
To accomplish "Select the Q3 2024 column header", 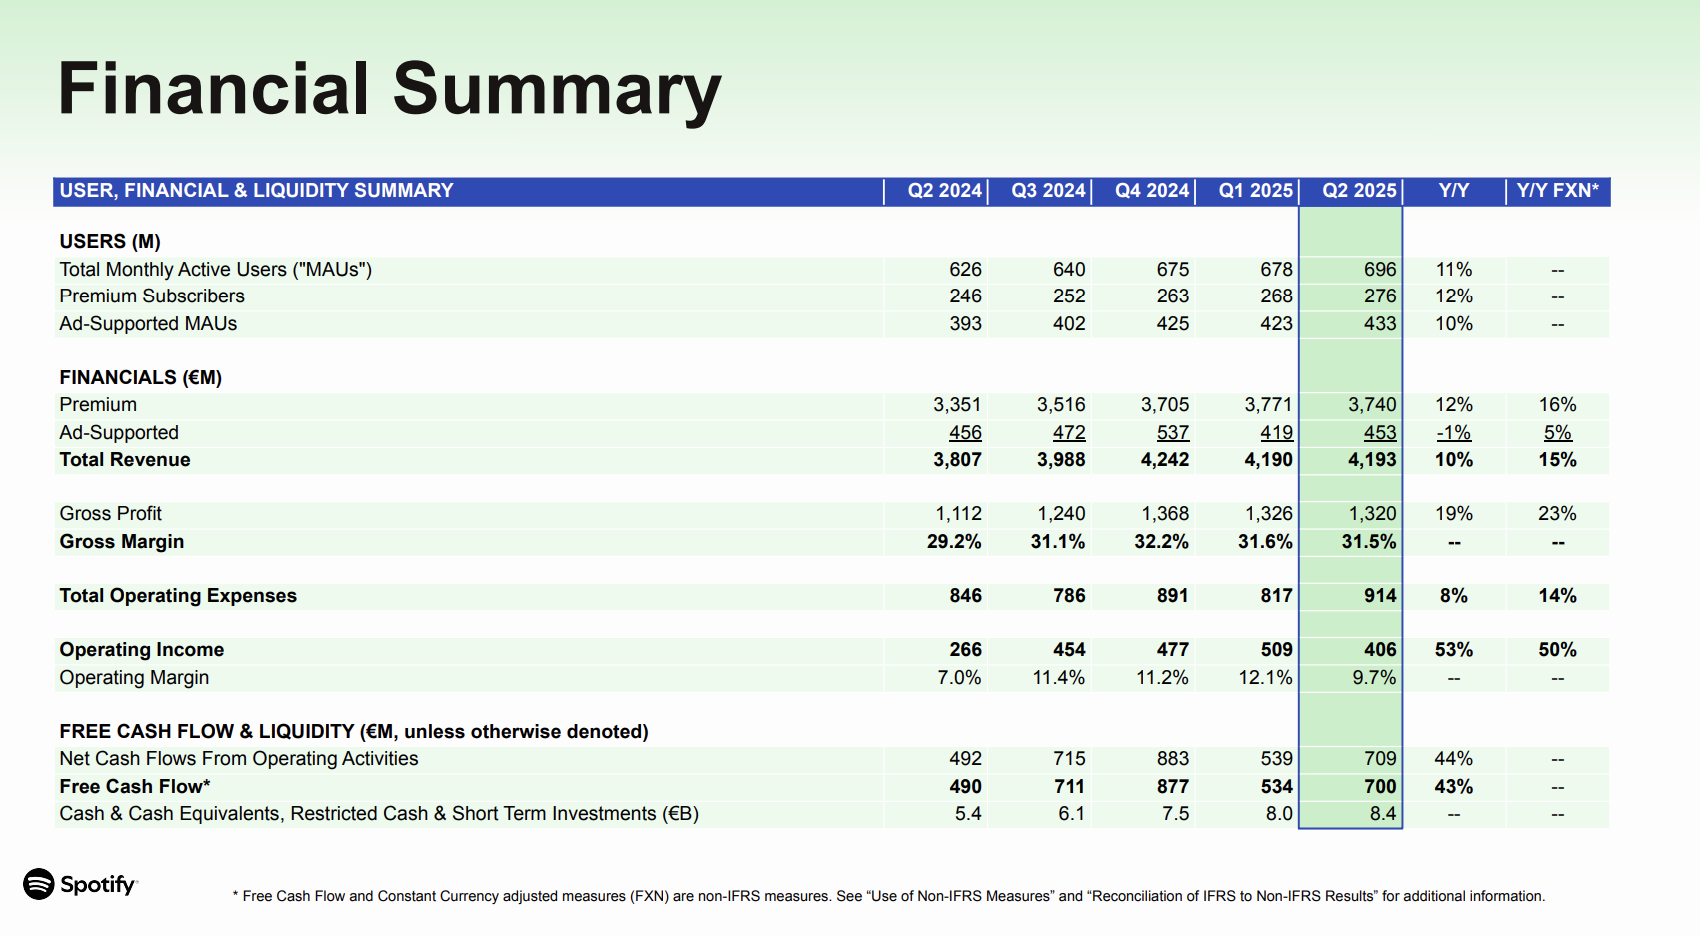I will coord(1047,191).
